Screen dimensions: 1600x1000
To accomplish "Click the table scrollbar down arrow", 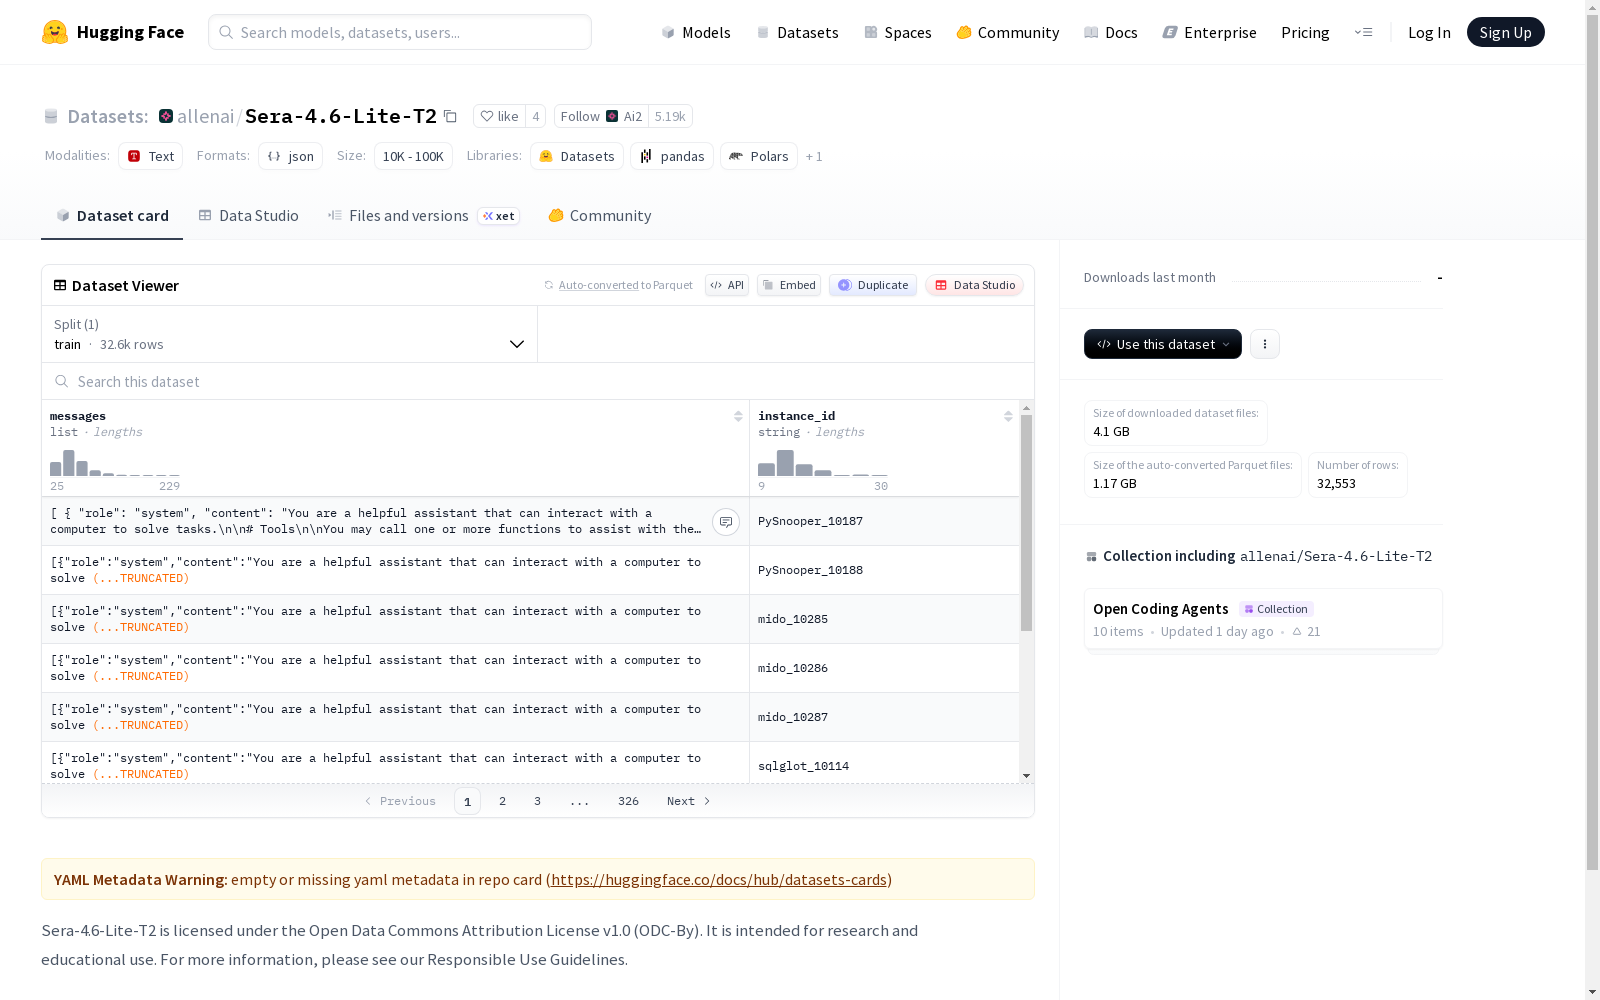I will coord(1026,776).
